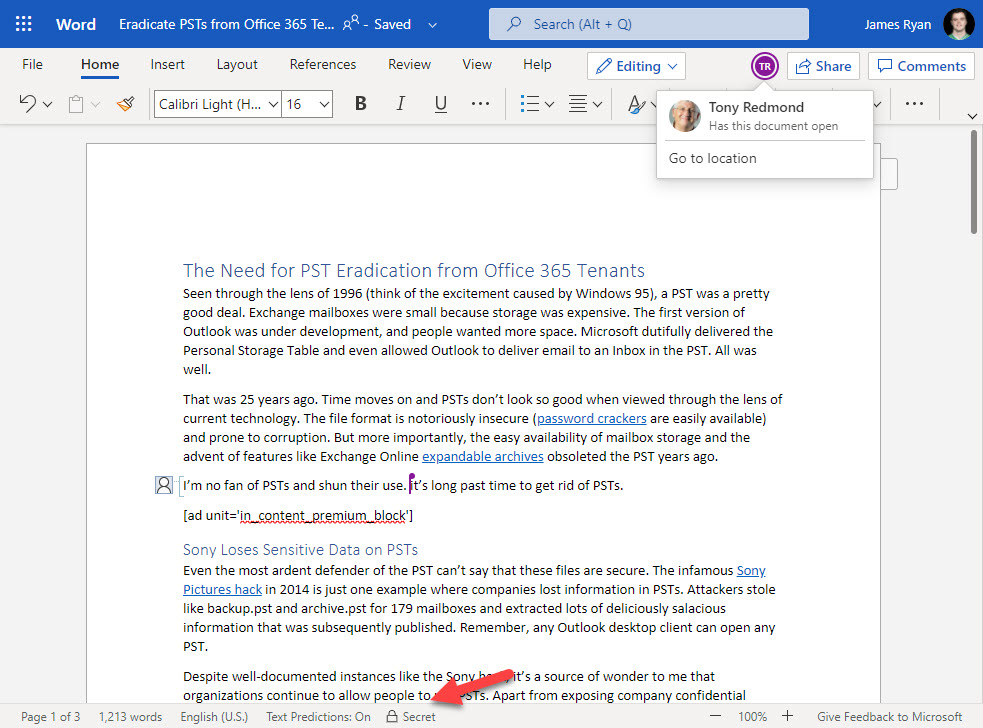Click the Bullets list icon
The width and height of the screenshot is (983, 728).
point(530,103)
